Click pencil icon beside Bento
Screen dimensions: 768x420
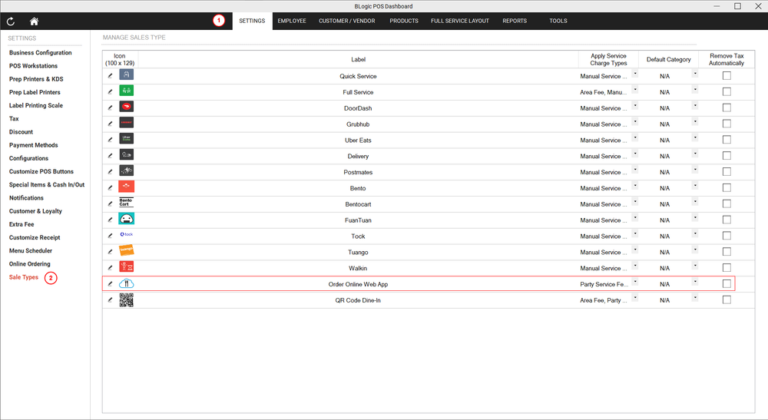pos(110,188)
